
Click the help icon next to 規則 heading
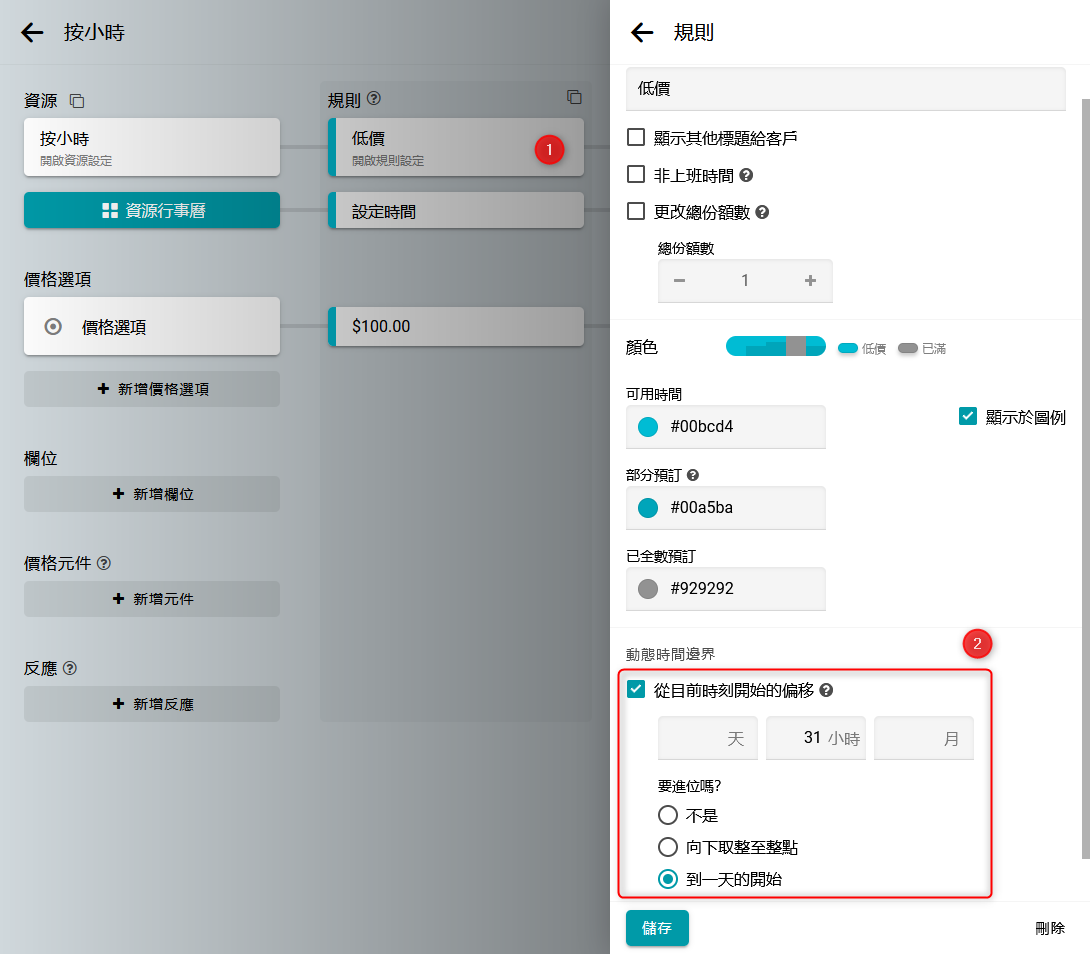coord(375,99)
